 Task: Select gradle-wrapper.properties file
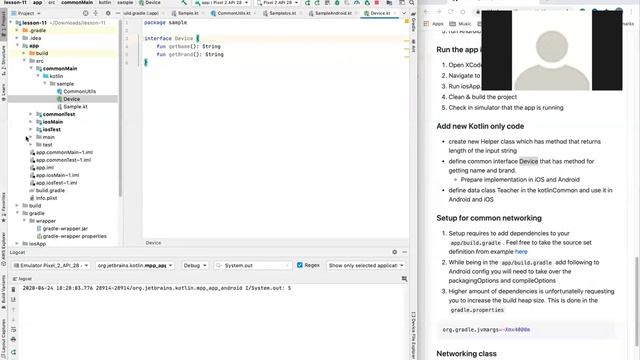click(x=71, y=236)
